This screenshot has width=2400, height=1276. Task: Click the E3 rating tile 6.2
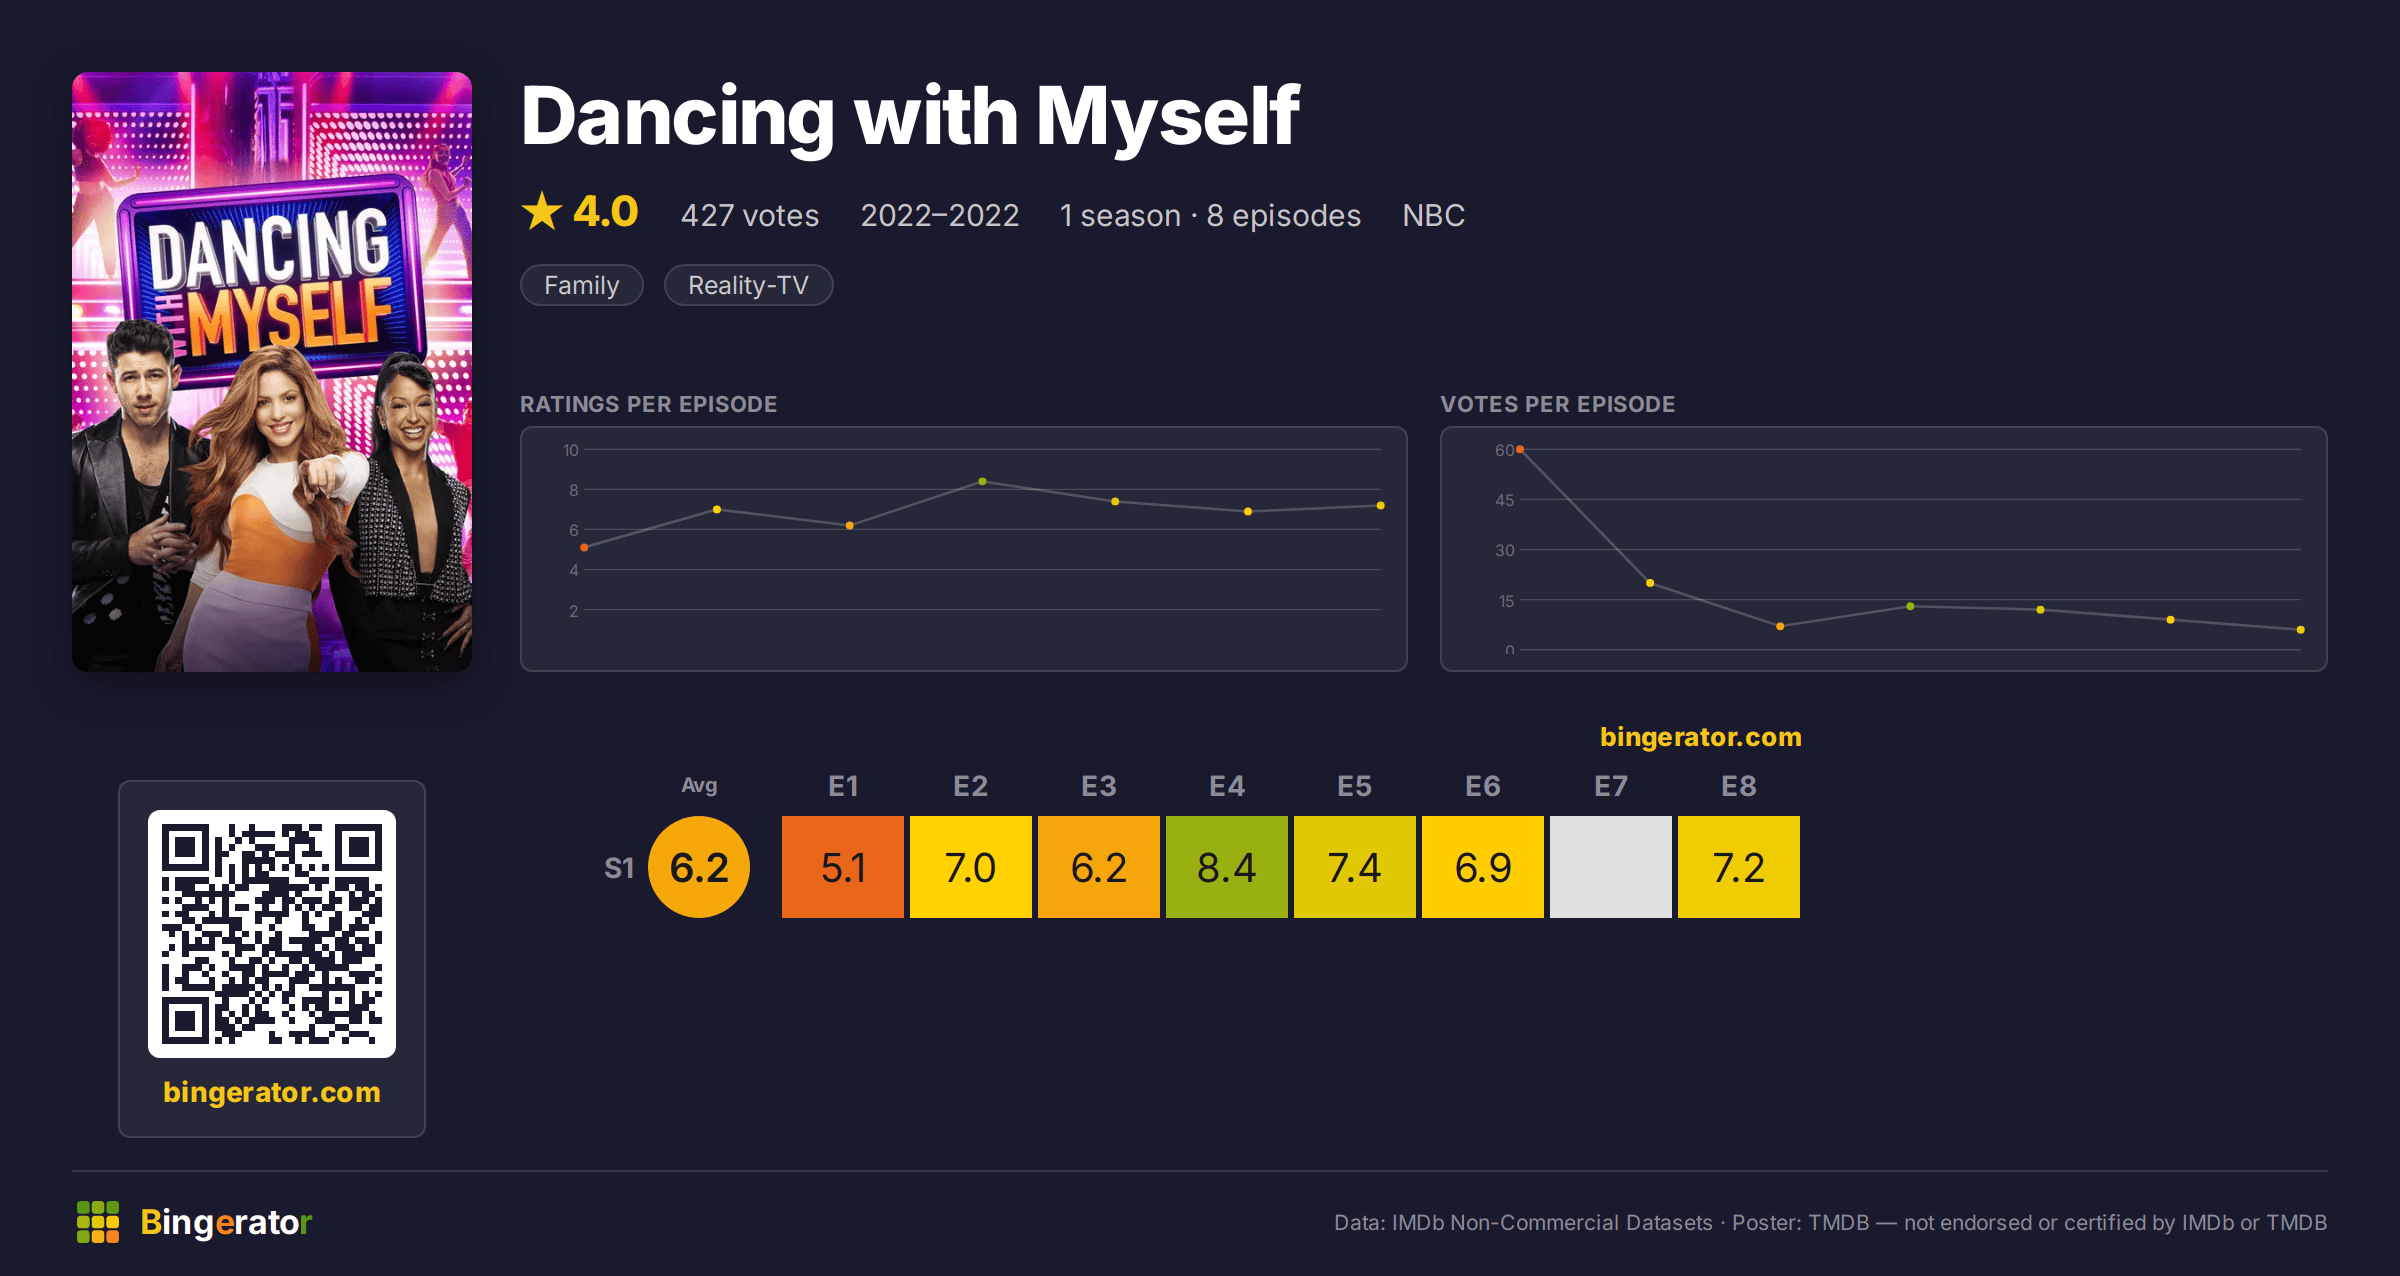(x=1099, y=867)
